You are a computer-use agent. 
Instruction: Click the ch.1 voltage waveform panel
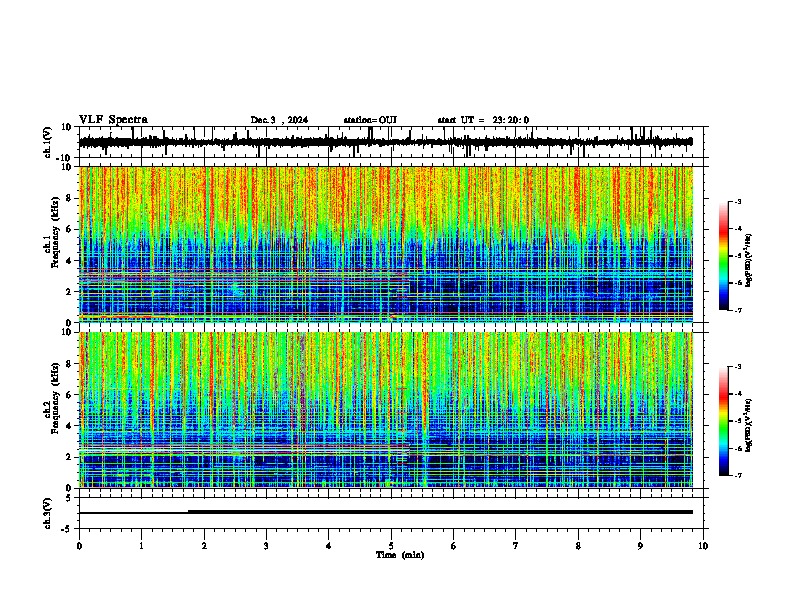coord(391,142)
